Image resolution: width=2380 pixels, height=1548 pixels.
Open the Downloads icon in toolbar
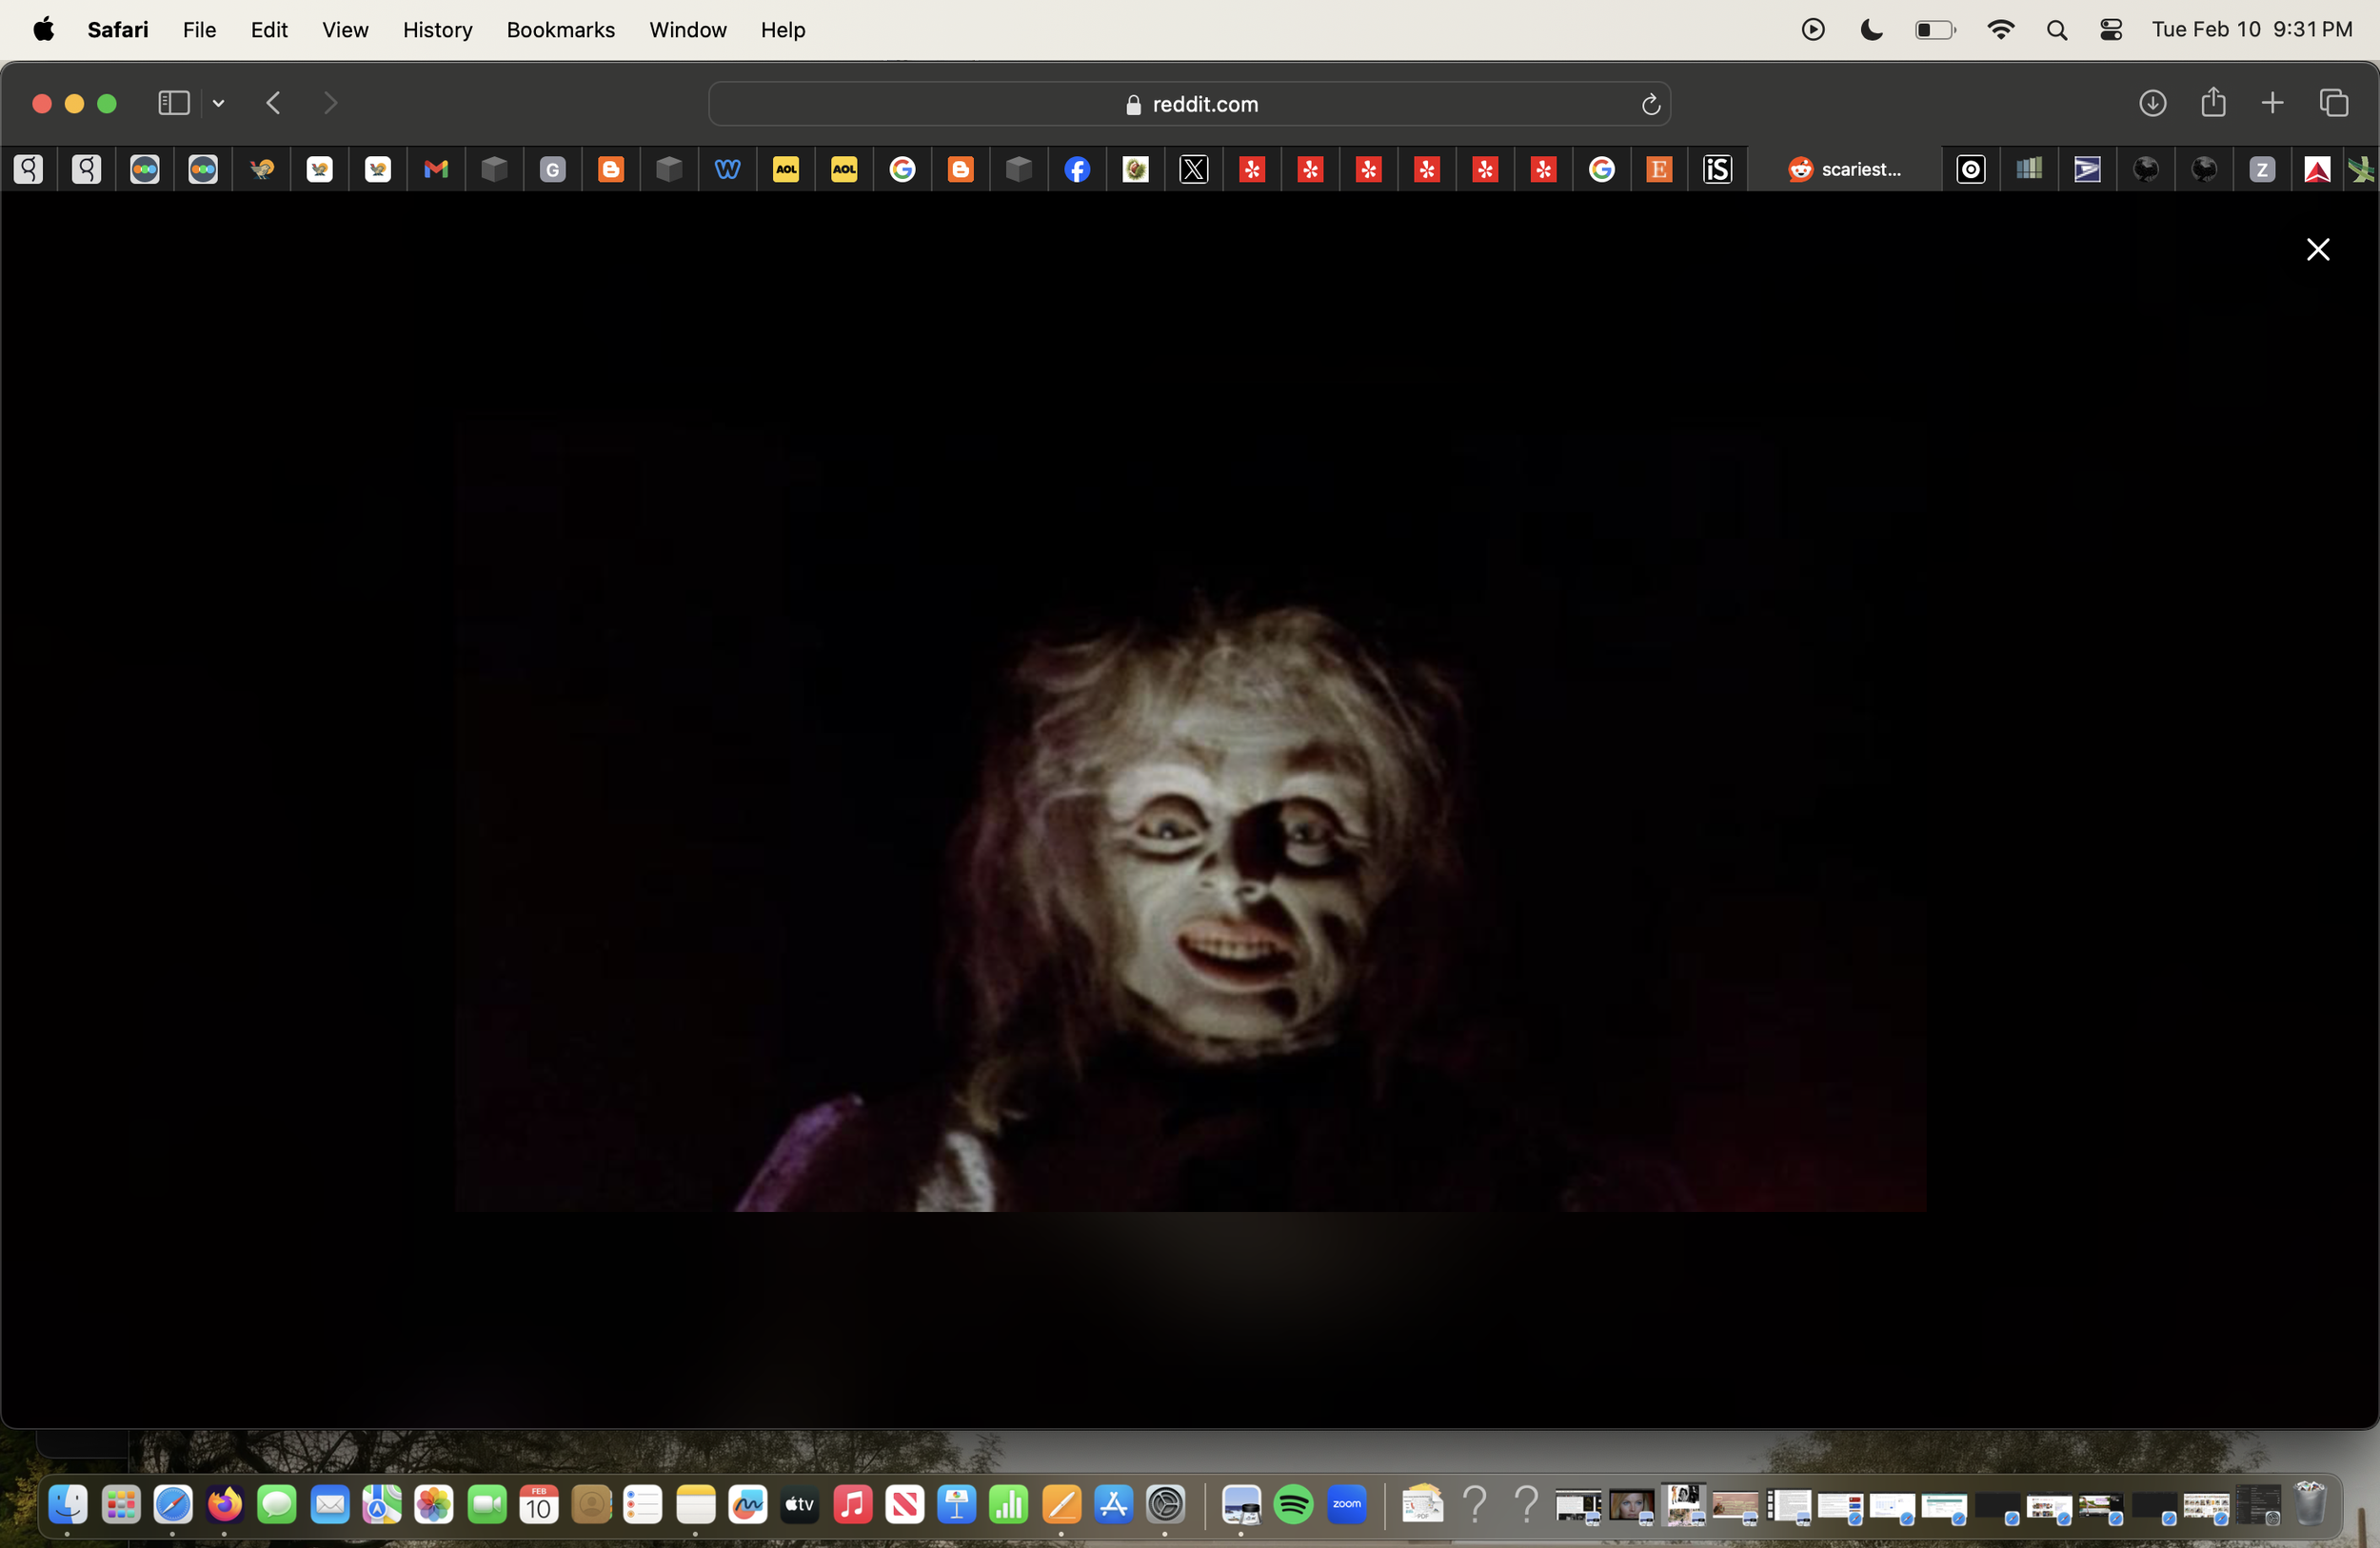pyautogui.click(x=2152, y=103)
